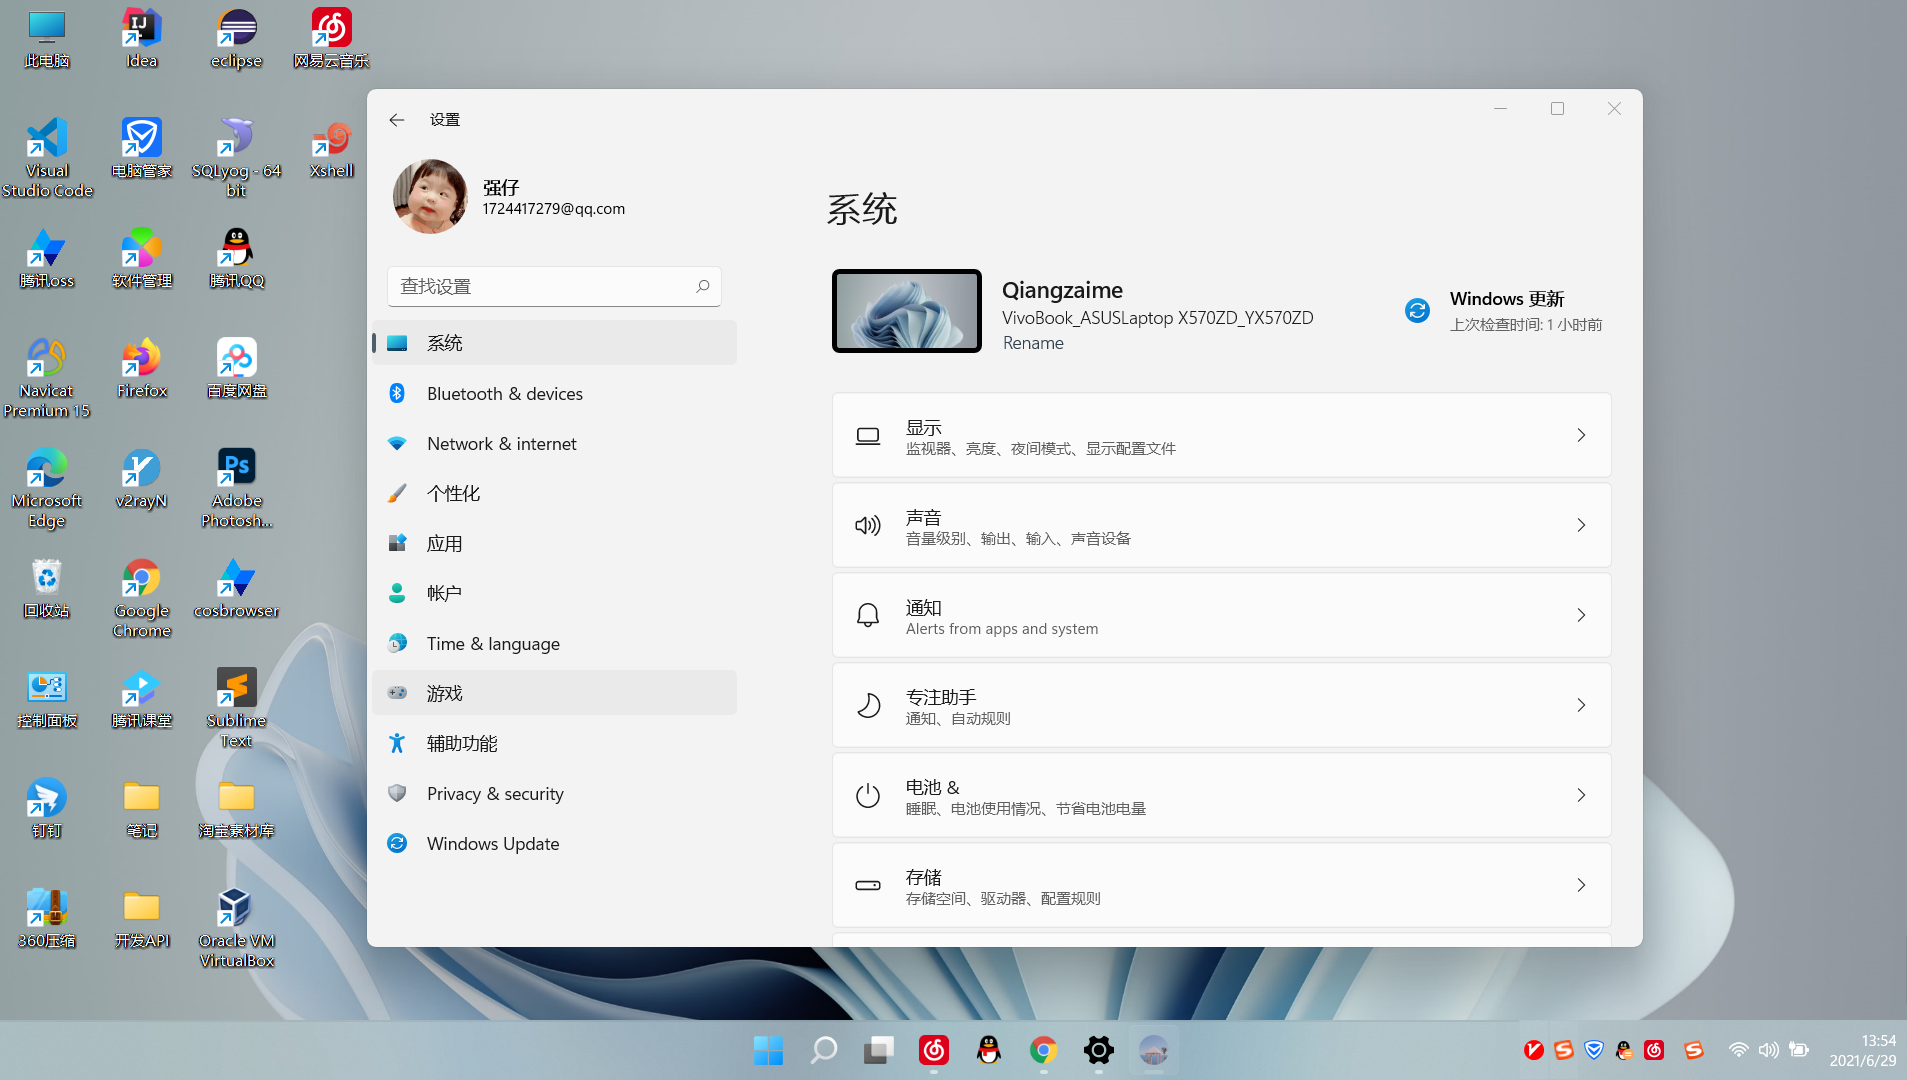The width and height of the screenshot is (1907, 1080).
Task: Click the user profile avatar picture
Action: pos(430,197)
